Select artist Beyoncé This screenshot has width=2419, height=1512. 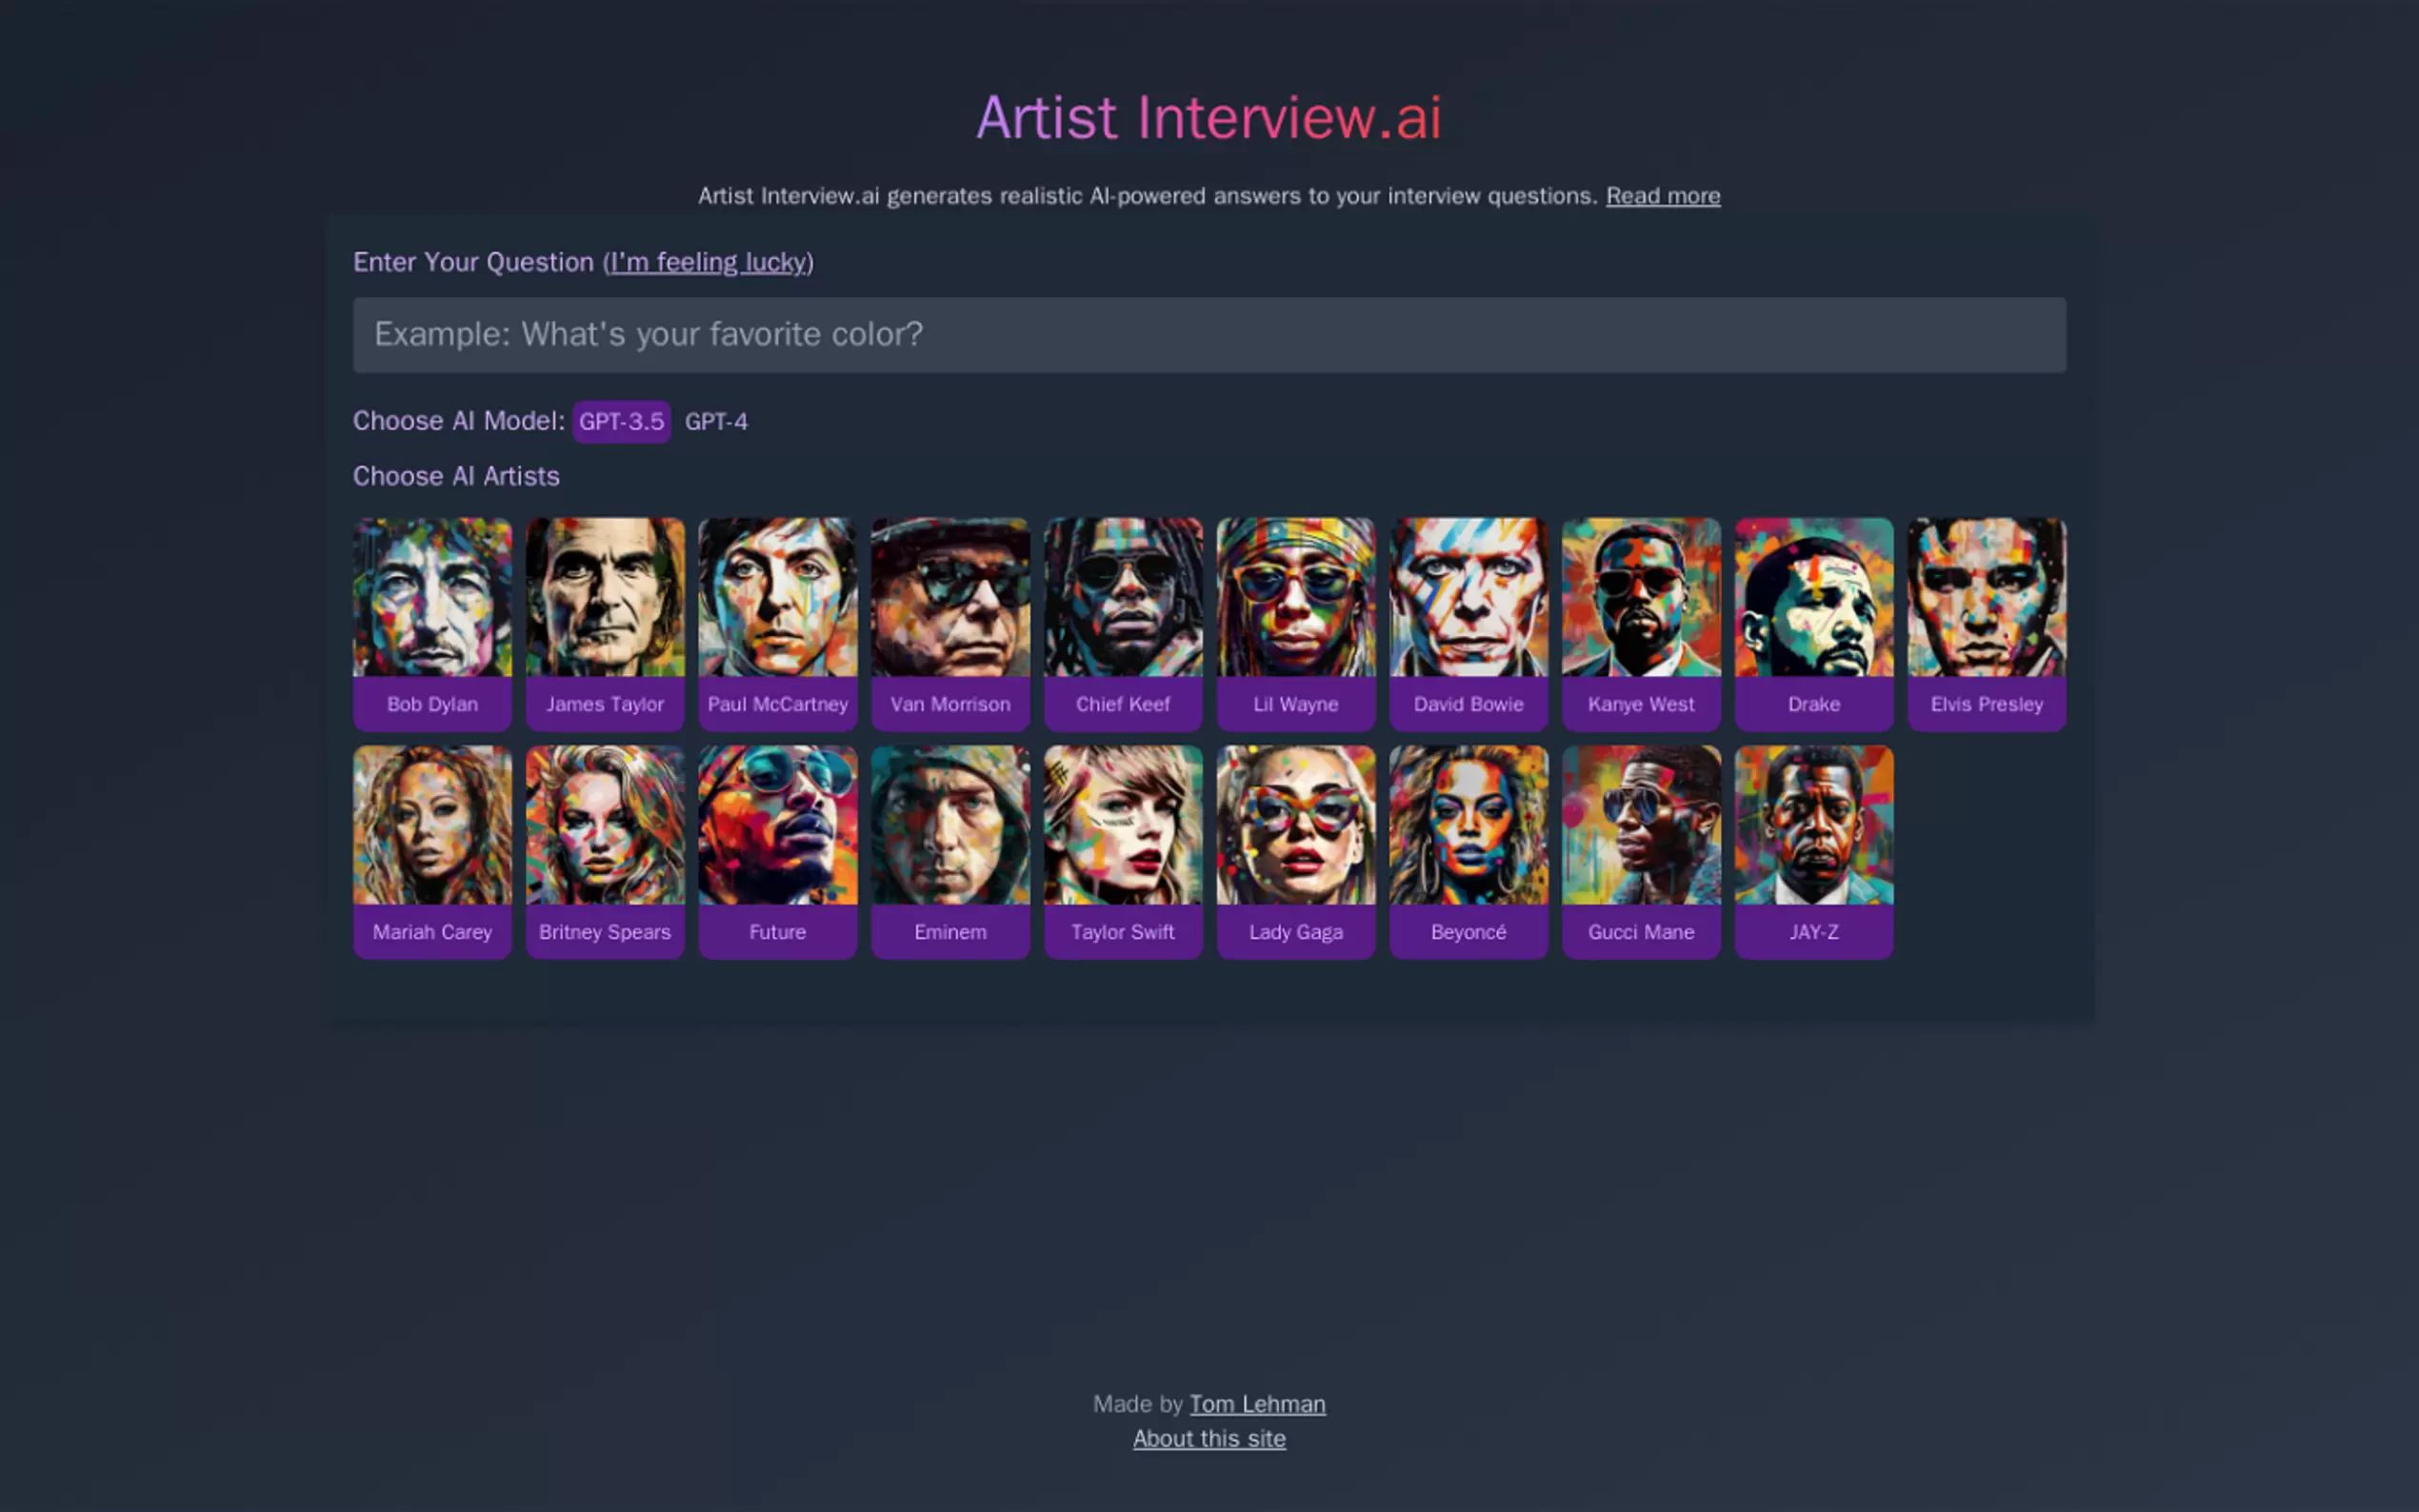coord(1468,852)
